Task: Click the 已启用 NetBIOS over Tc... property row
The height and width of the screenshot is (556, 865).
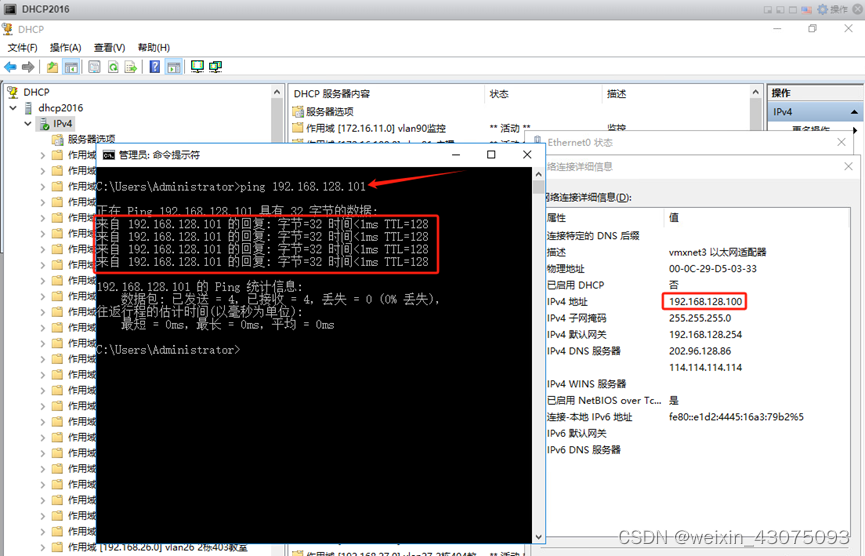Action: click(697, 400)
